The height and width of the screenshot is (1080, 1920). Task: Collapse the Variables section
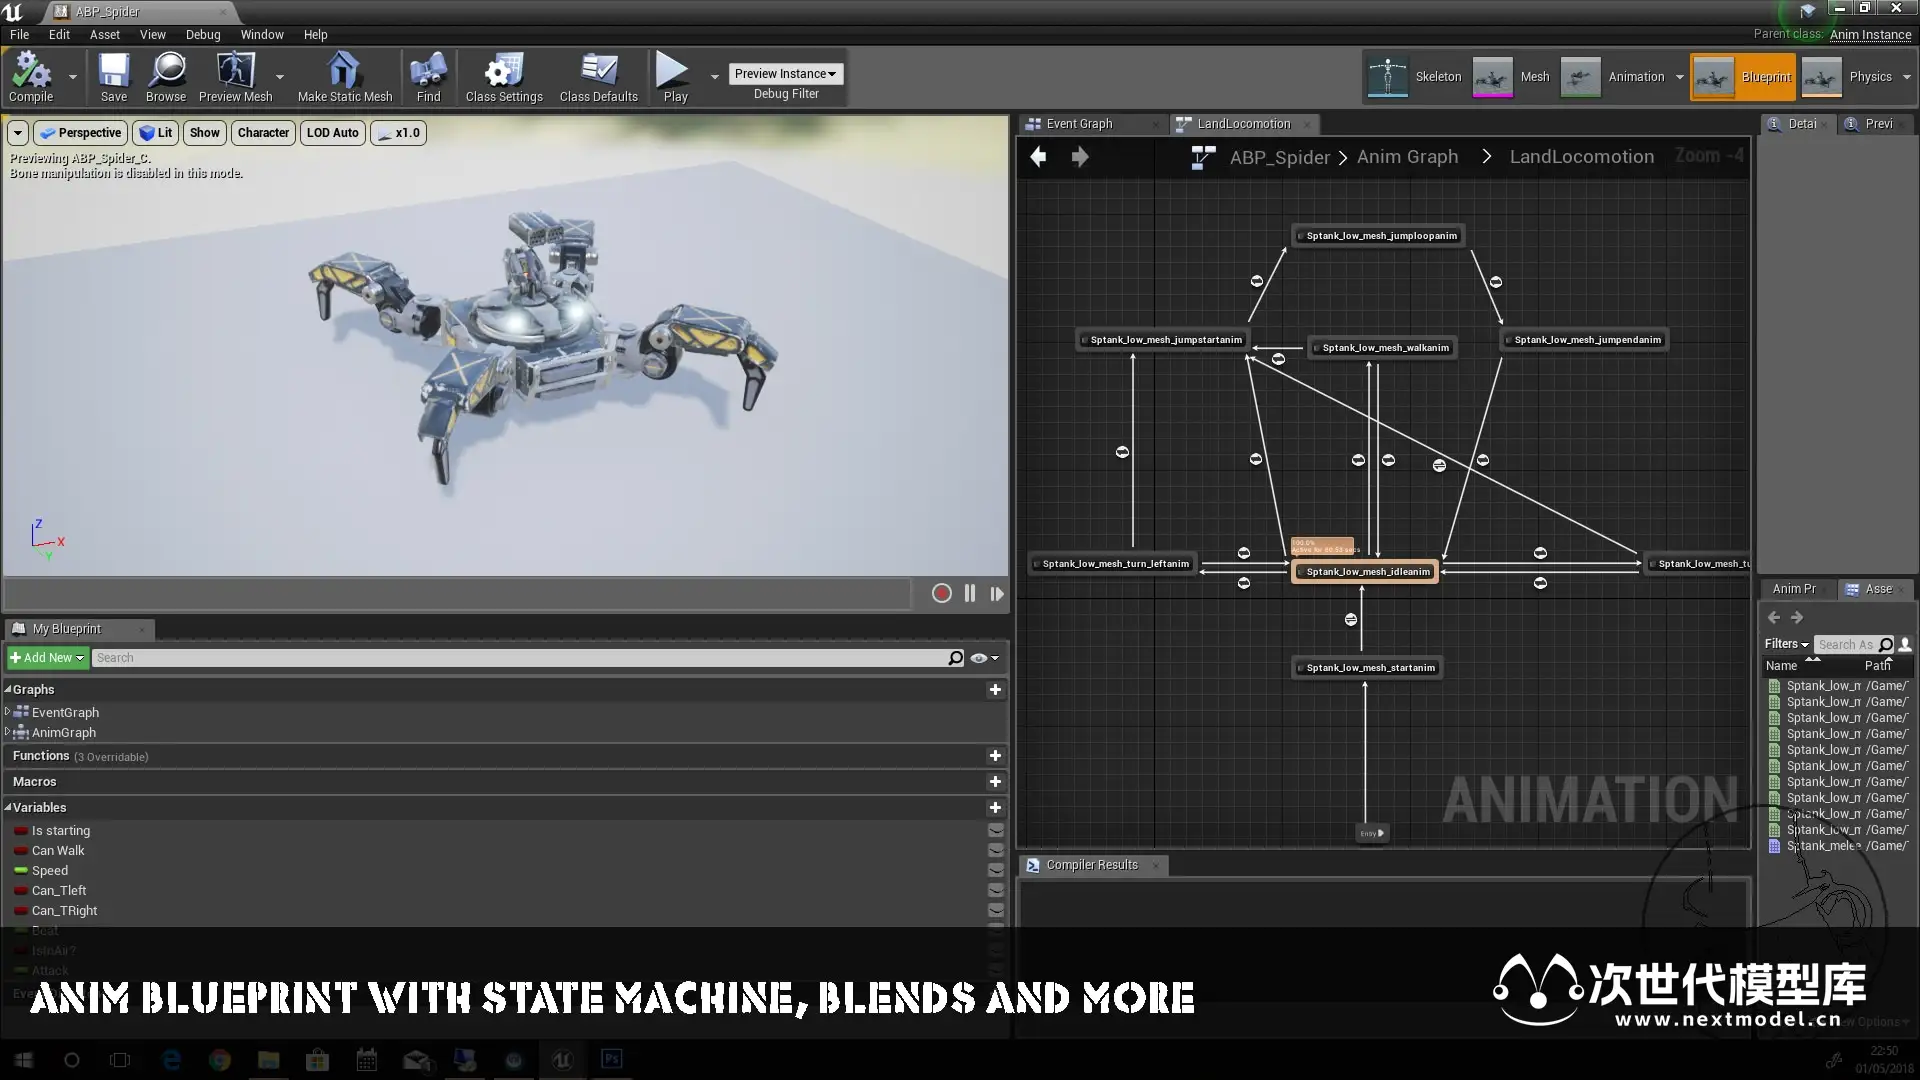point(8,808)
